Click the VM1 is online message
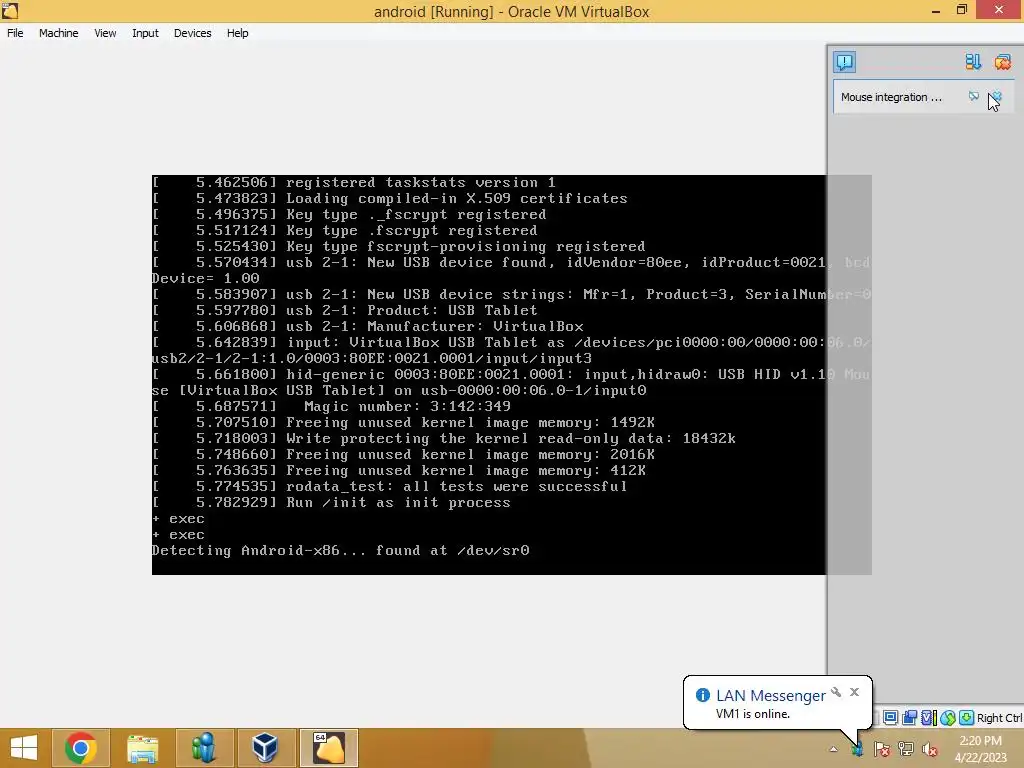This screenshot has width=1024, height=768. point(752,714)
